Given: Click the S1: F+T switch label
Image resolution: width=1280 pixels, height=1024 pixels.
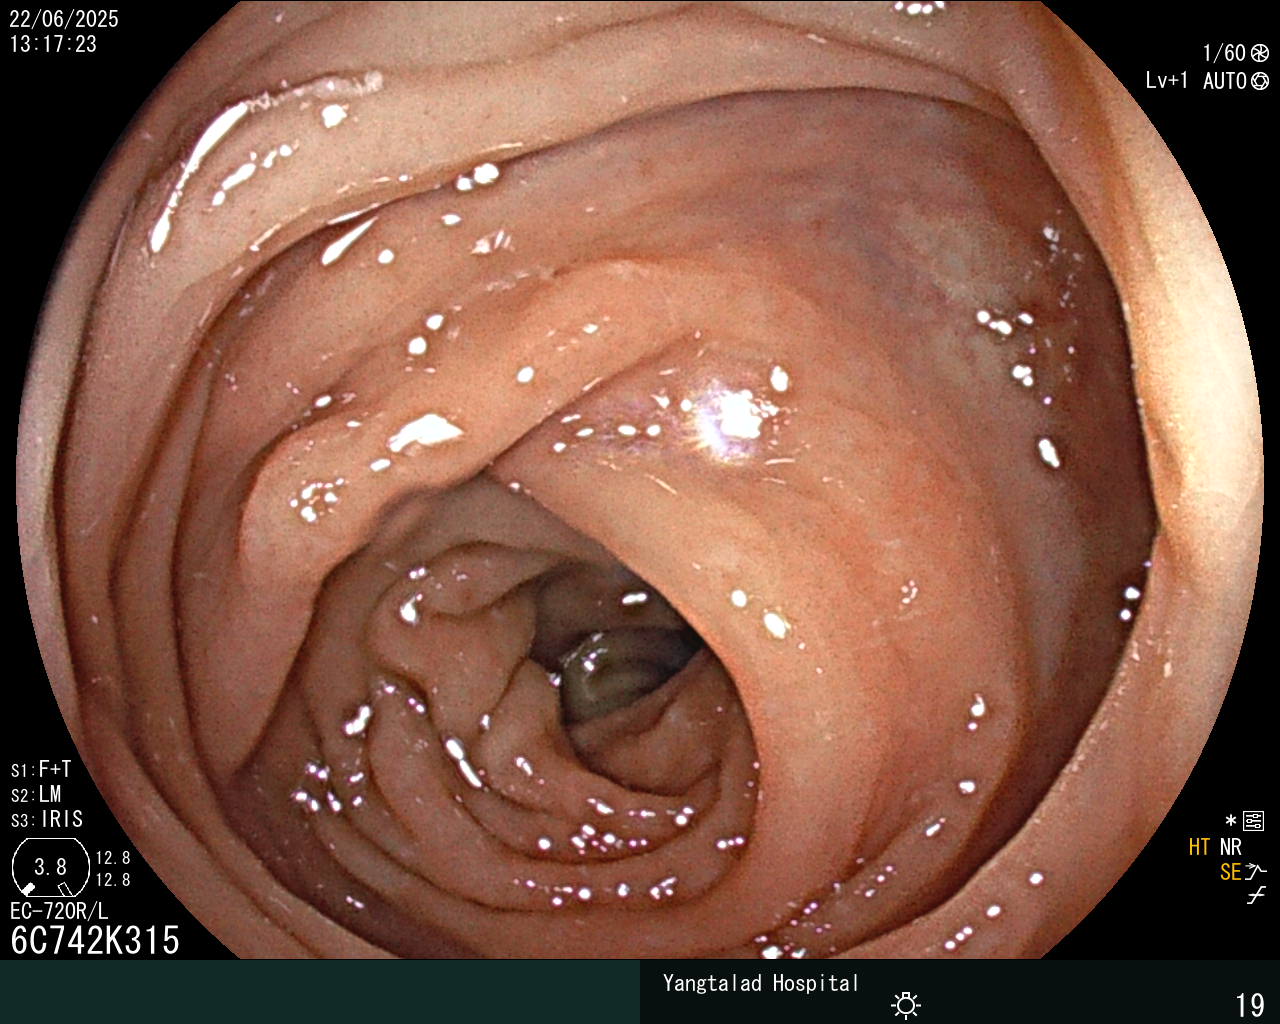Looking at the screenshot, I should pyautogui.click(x=41, y=769).
